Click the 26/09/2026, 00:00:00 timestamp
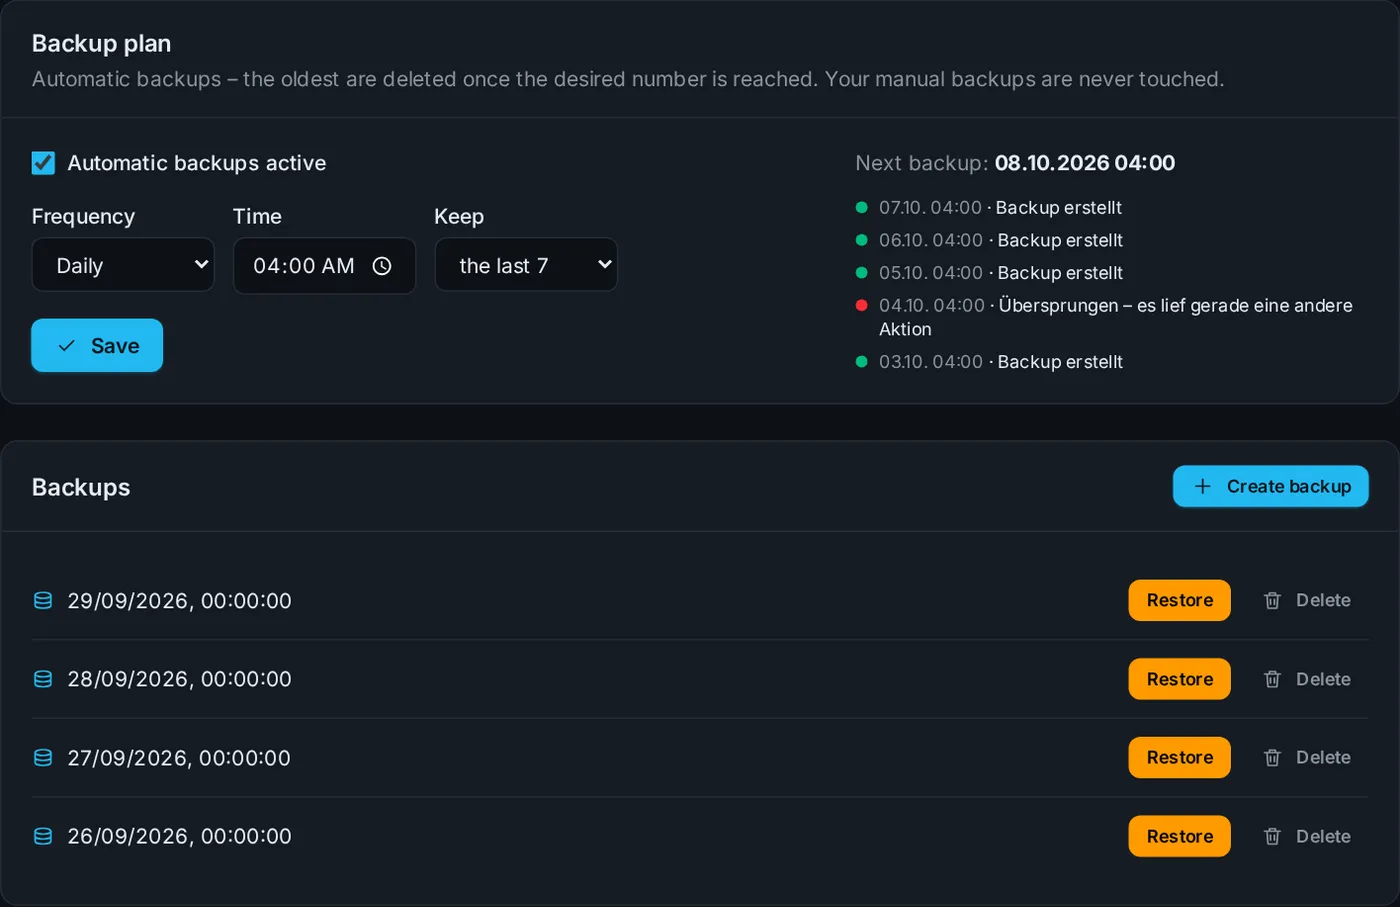 pyautogui.click(x=179, y=836)
